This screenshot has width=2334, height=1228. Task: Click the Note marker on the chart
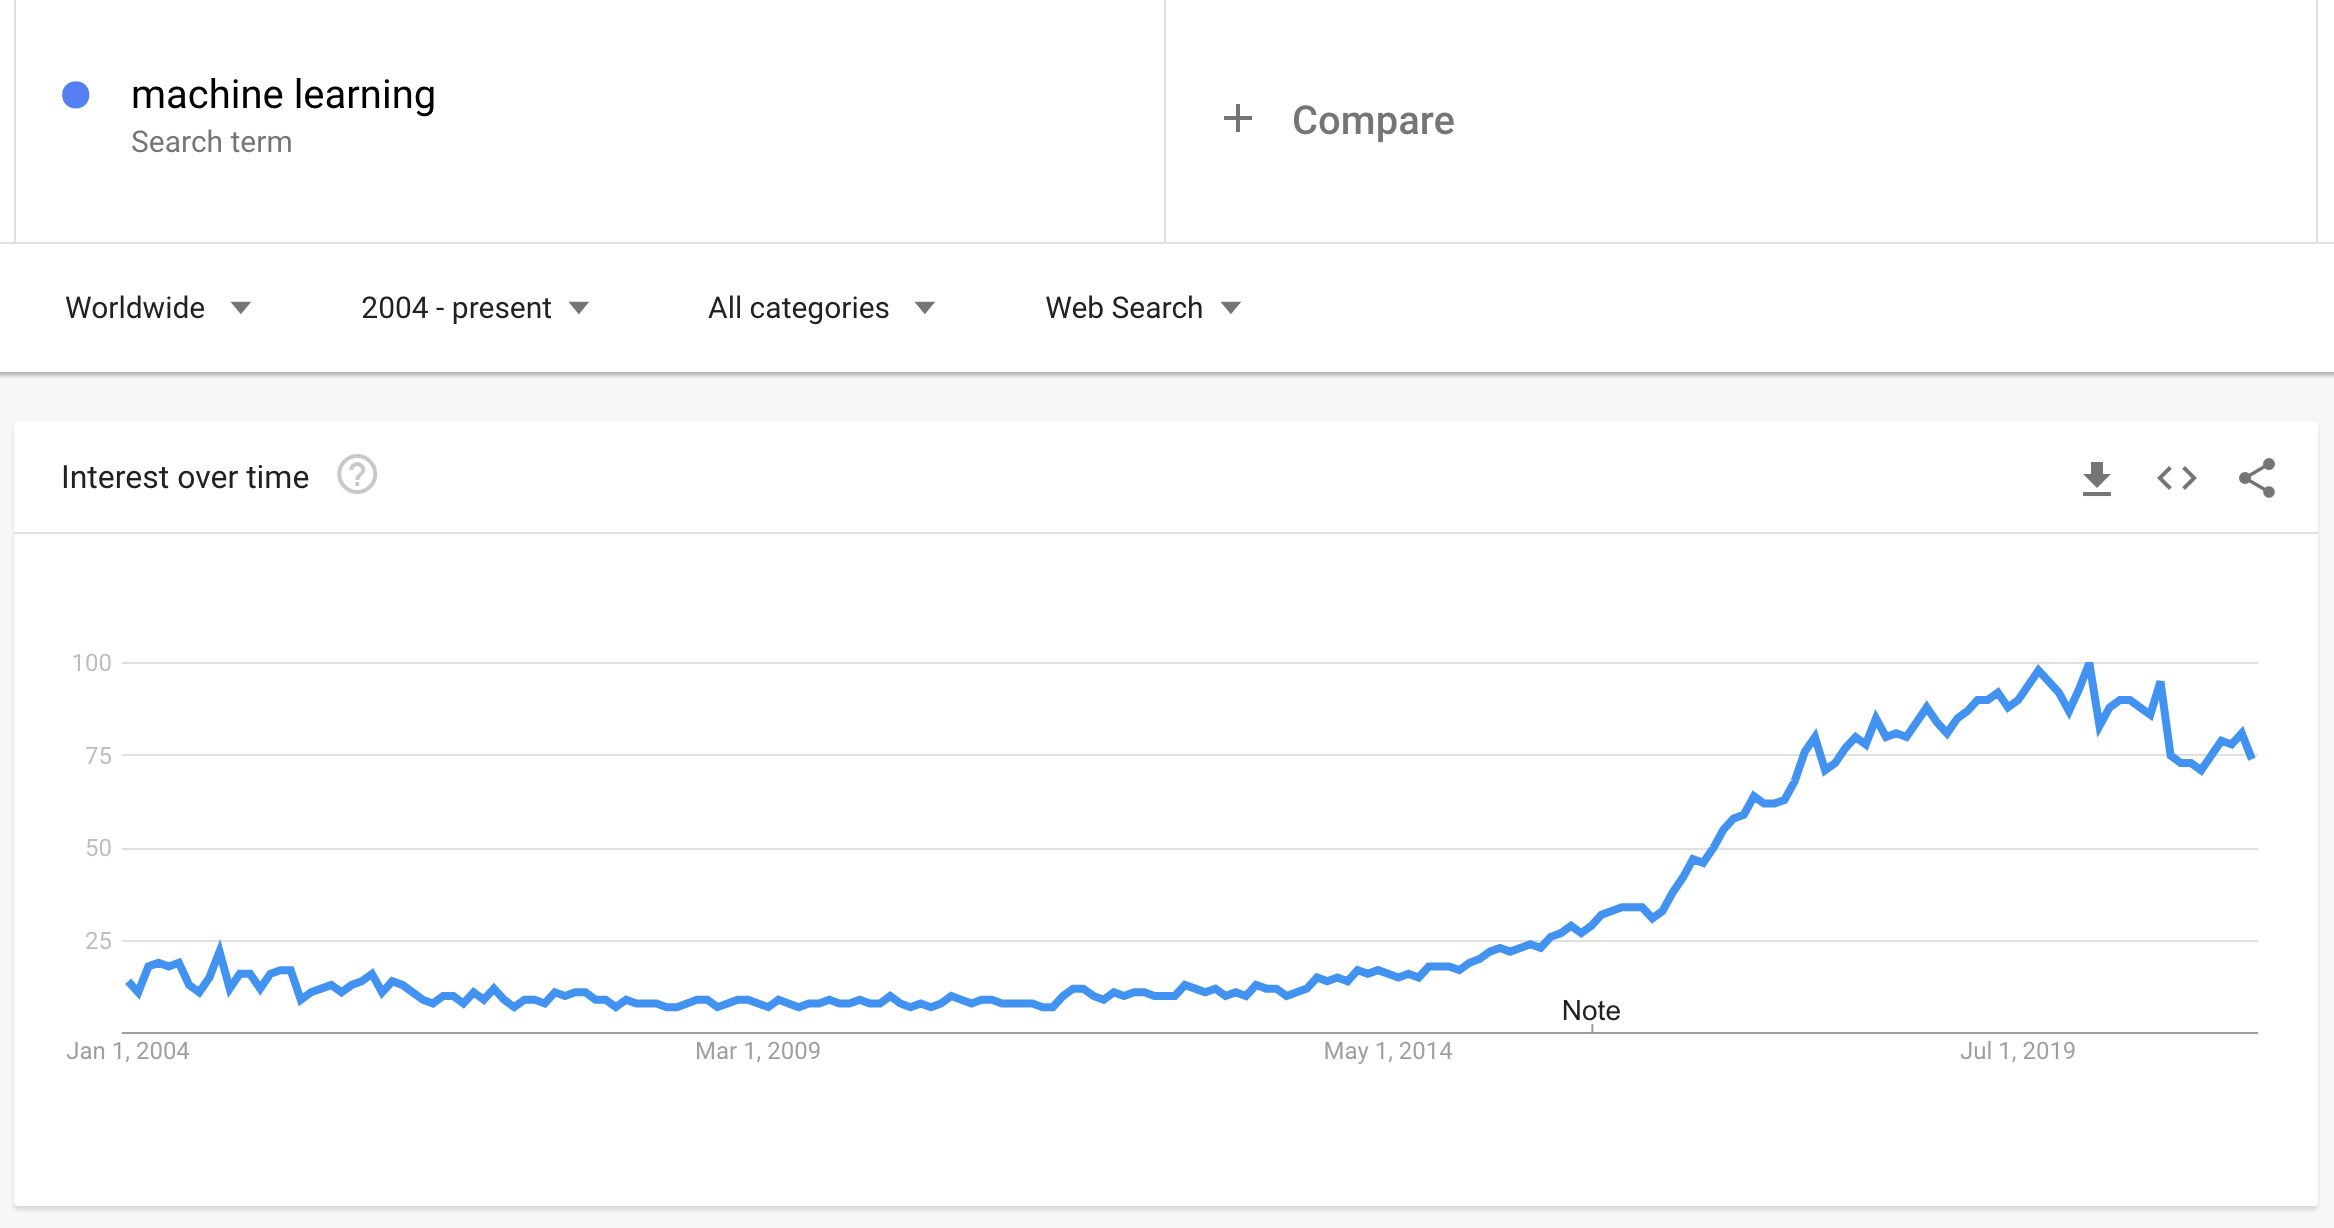pyautogui.click(x=1591, y=1011)
